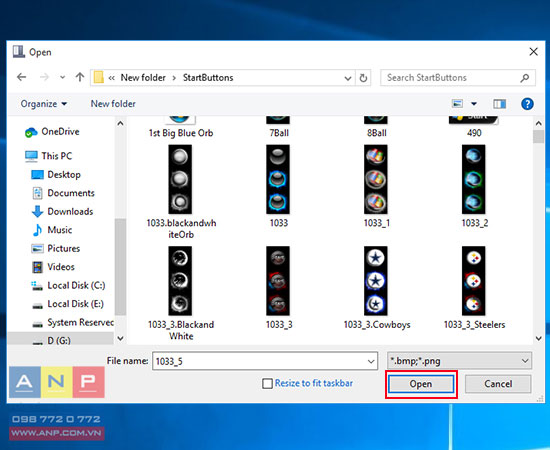This screenshot has width=550, height=450.
Task: Change the view via the view icon
Action: pyautogui.click(x=457, y=104)
